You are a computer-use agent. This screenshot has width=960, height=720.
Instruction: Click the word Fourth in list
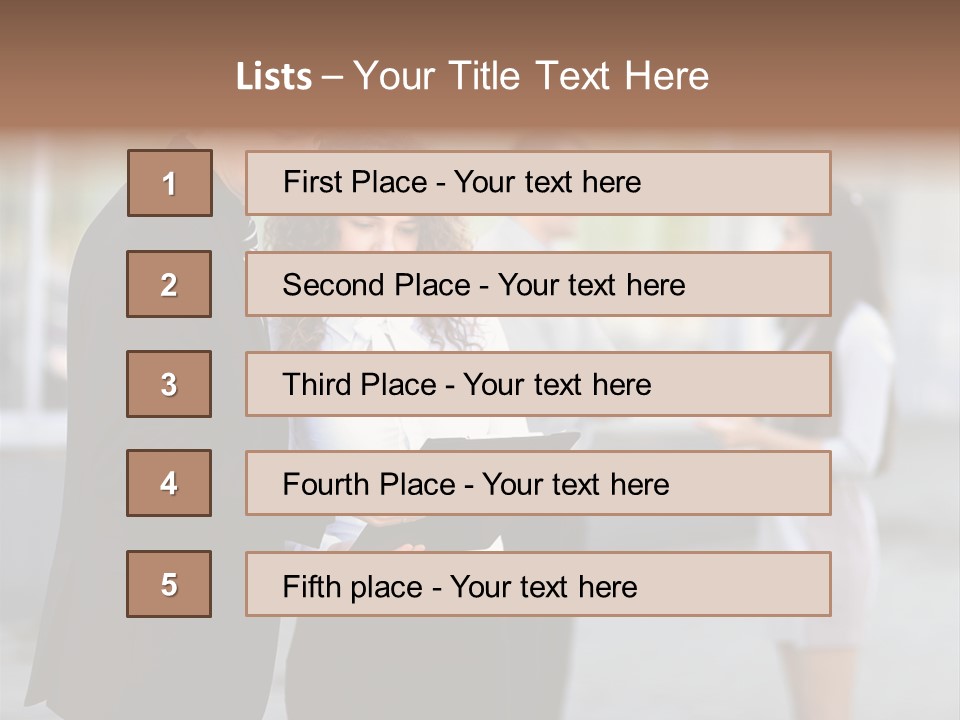(x=324, y=484)
